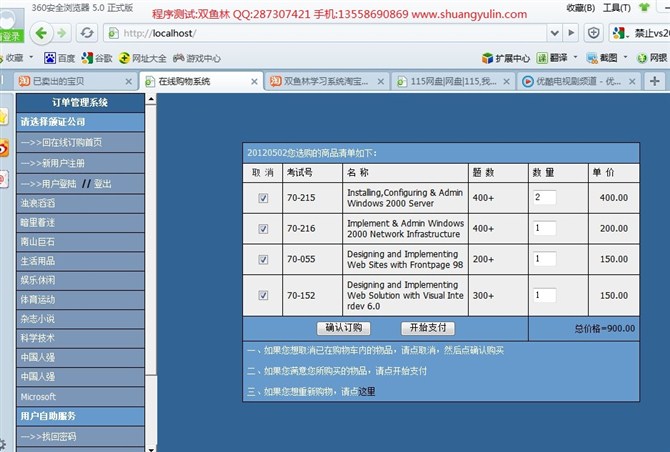670x452 pixels.
Task: Click the browser forward arrow button
Action: click(62, 33)
